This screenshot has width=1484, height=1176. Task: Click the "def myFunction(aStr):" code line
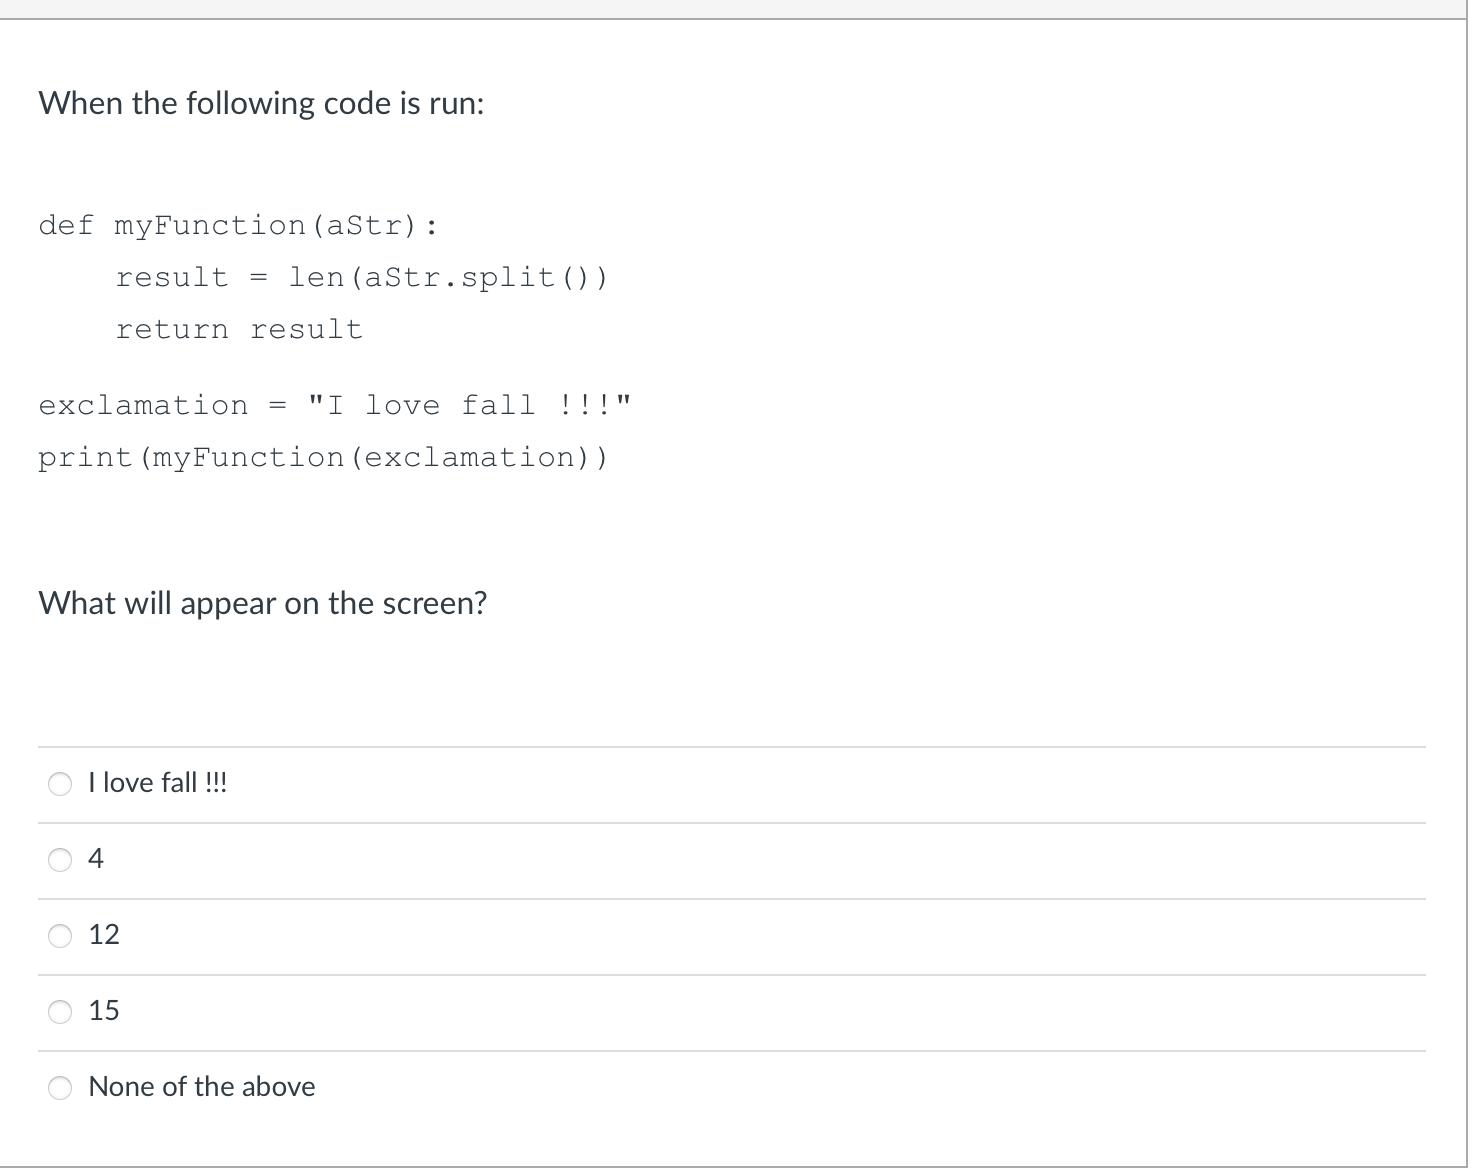click(238, 226)
